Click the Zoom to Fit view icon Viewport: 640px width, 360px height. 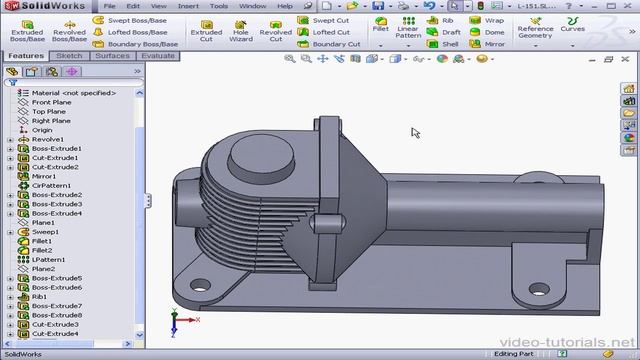tap(290, 59)
